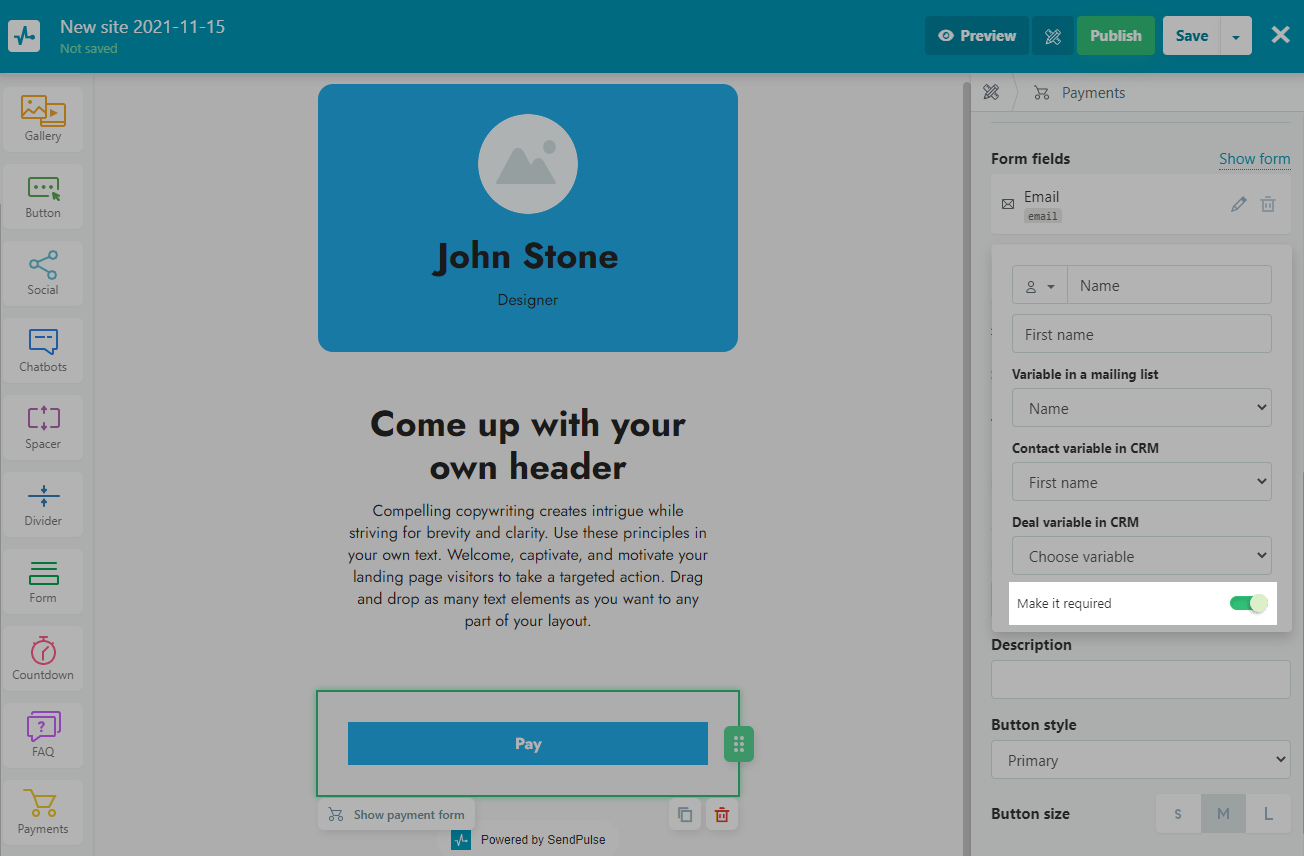Screen dimensions: 1304x856
Task: Set button size to M
Action: [x=1223, y=814]
